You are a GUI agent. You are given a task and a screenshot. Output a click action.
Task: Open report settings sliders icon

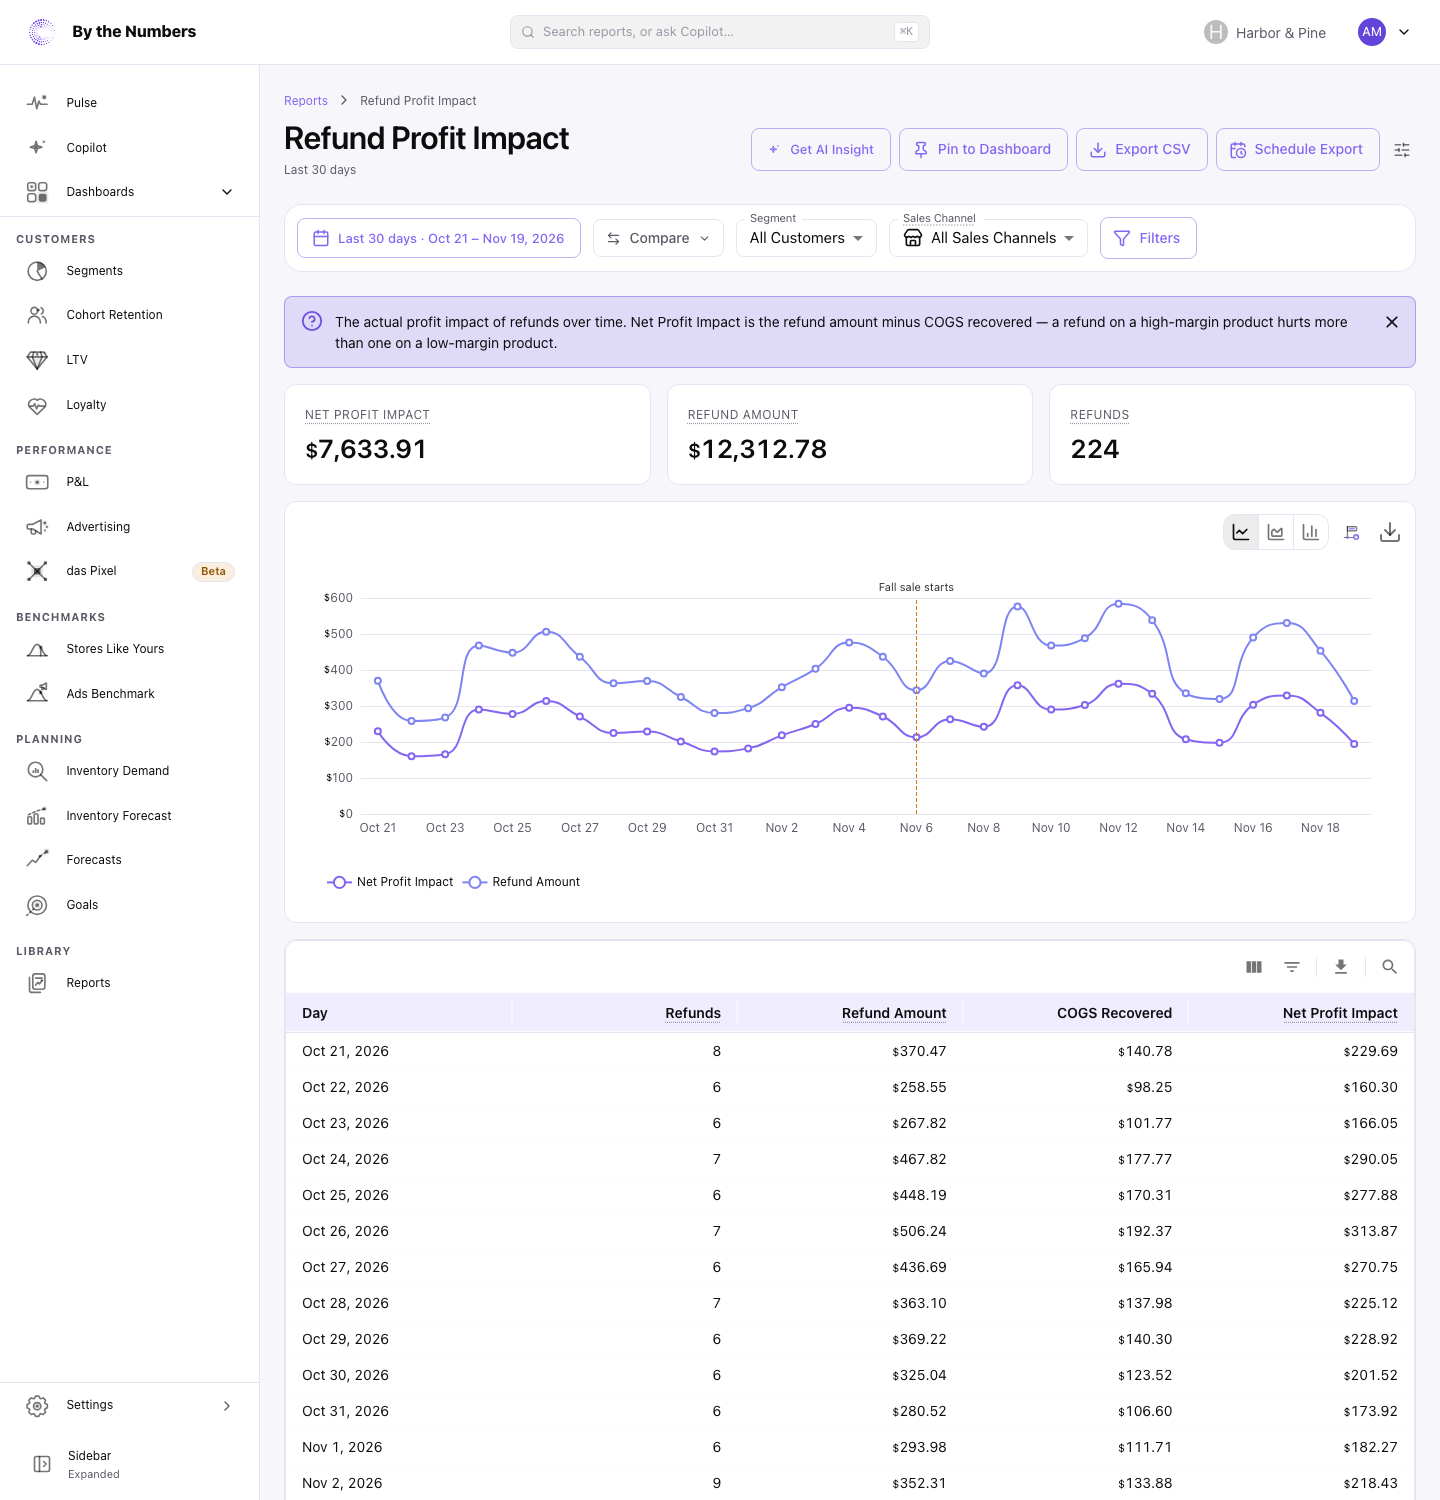(1402, 150)
